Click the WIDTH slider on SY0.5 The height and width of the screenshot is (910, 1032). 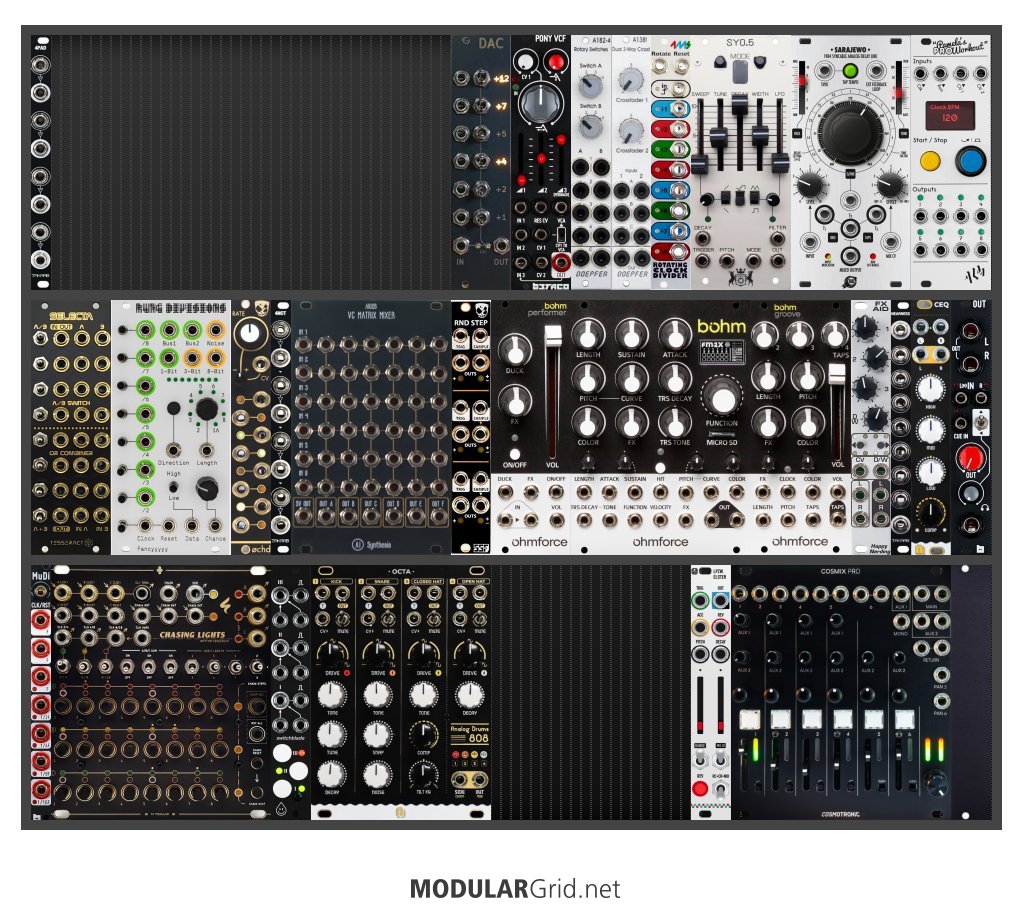pyautogui.click(x=760, y=136)
